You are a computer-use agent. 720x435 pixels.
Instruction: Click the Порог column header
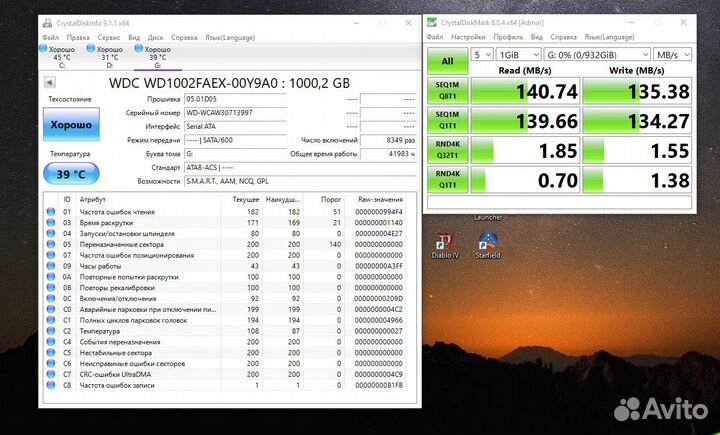point(331,199)
